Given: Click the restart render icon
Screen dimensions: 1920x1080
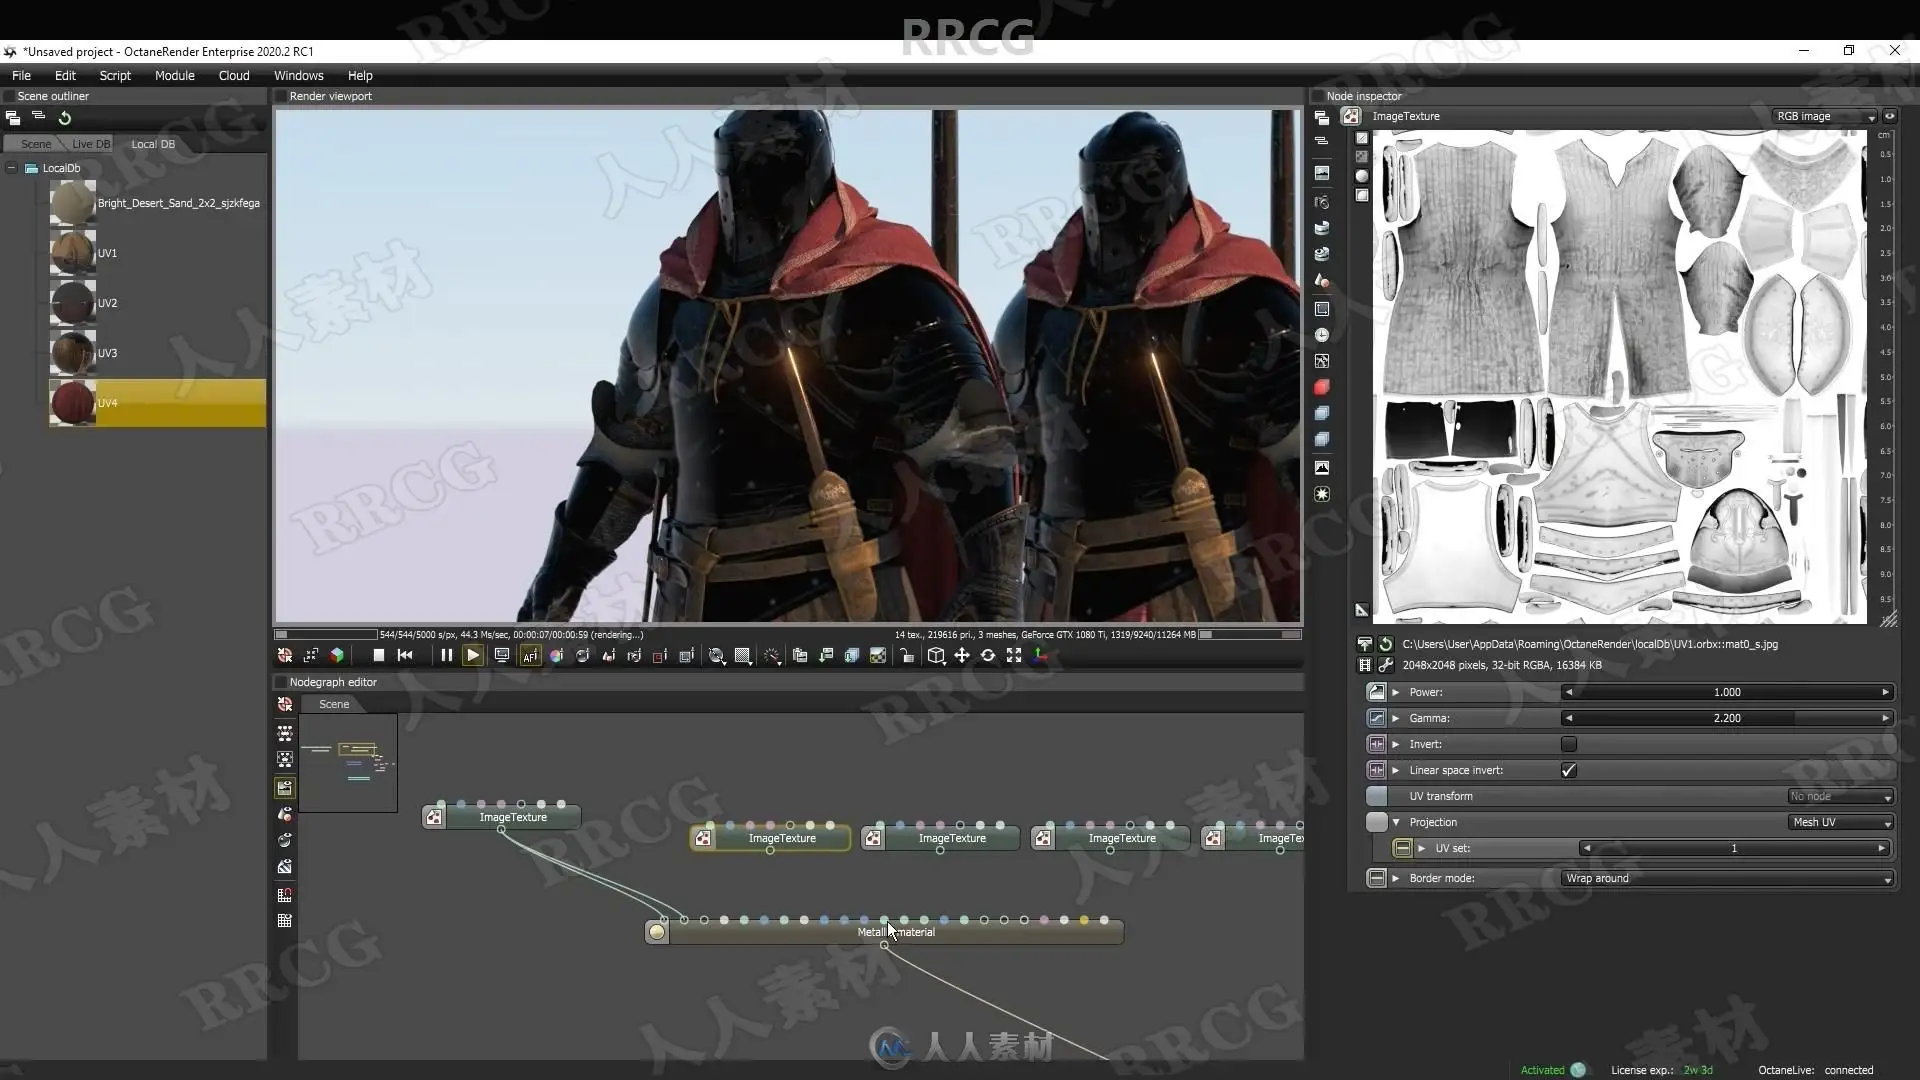Looking at the screenshot, I should [405, 656].
